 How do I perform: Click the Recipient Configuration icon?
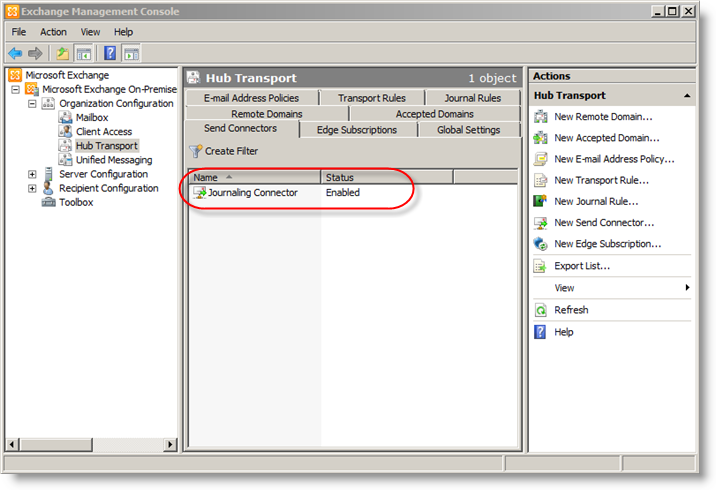[x=48, y=188]
